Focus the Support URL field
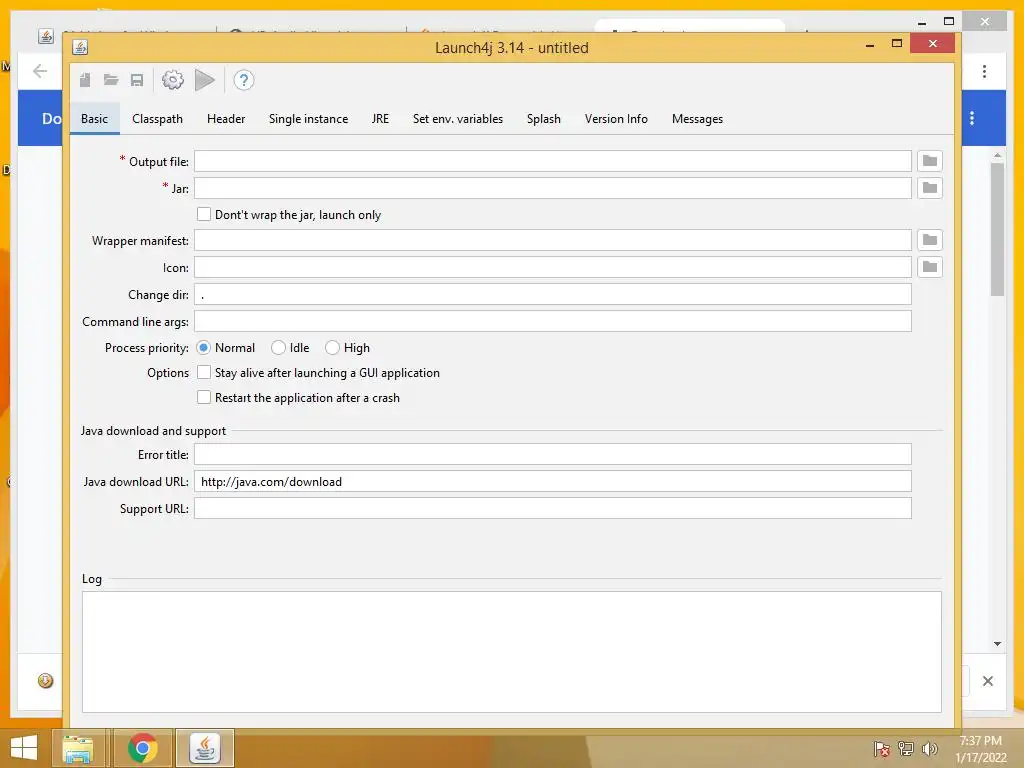The width and height of the screenshot is (1024, 768). click(x=552, y=508)
